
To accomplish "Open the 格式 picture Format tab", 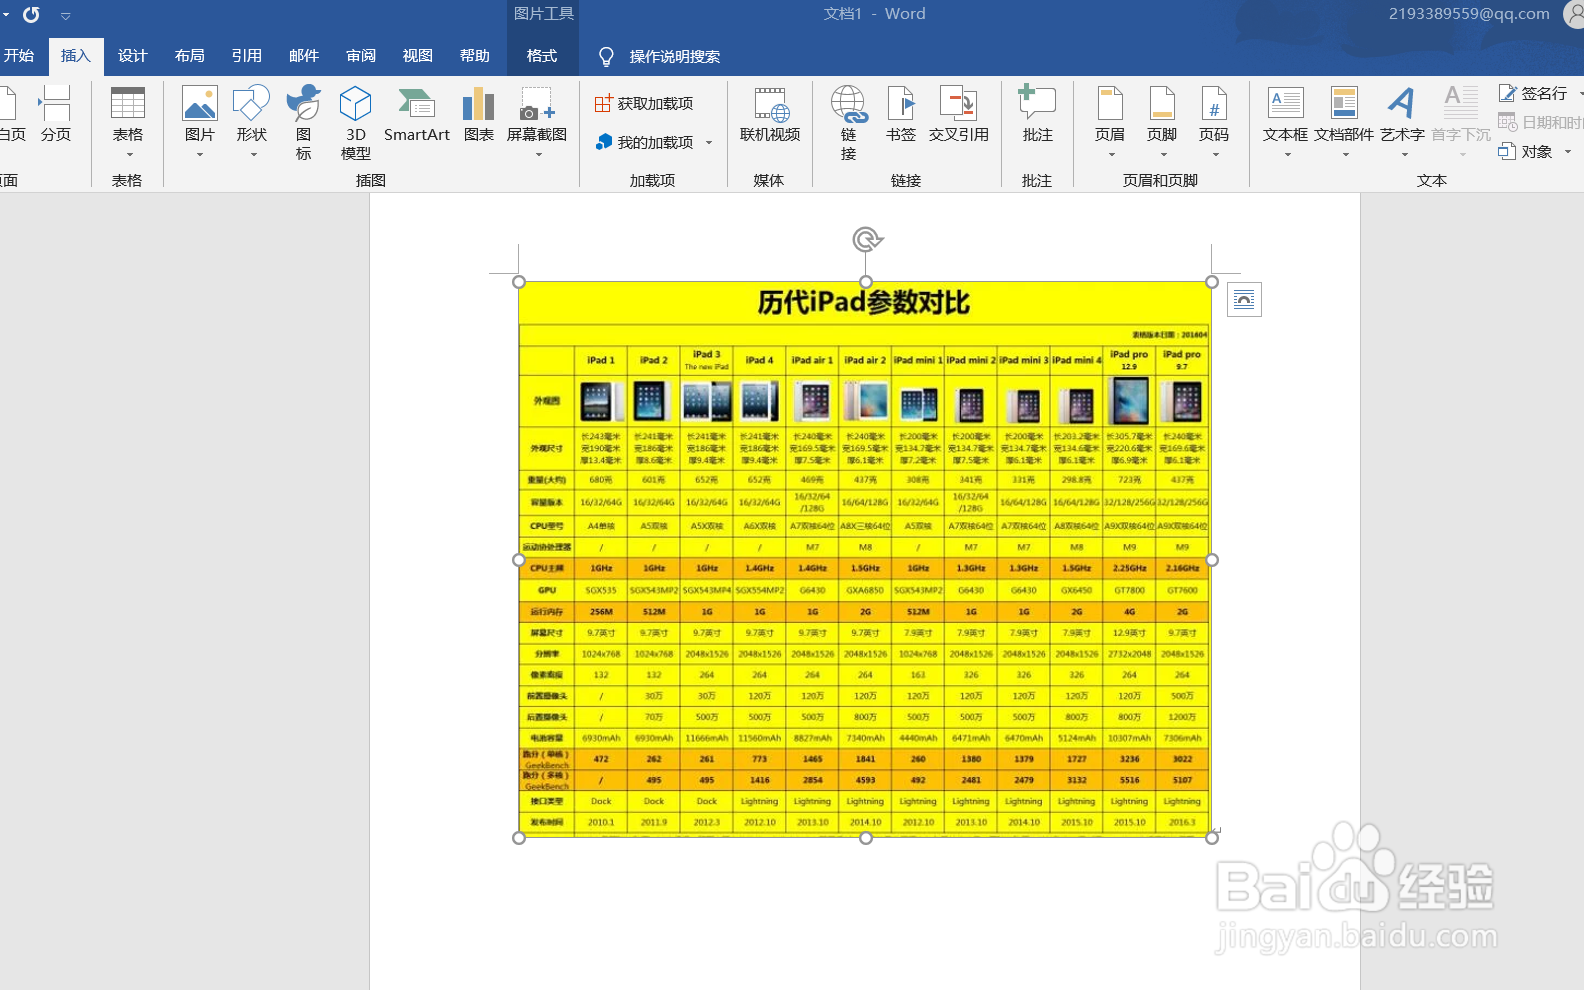I will click(x=542, y=56).
